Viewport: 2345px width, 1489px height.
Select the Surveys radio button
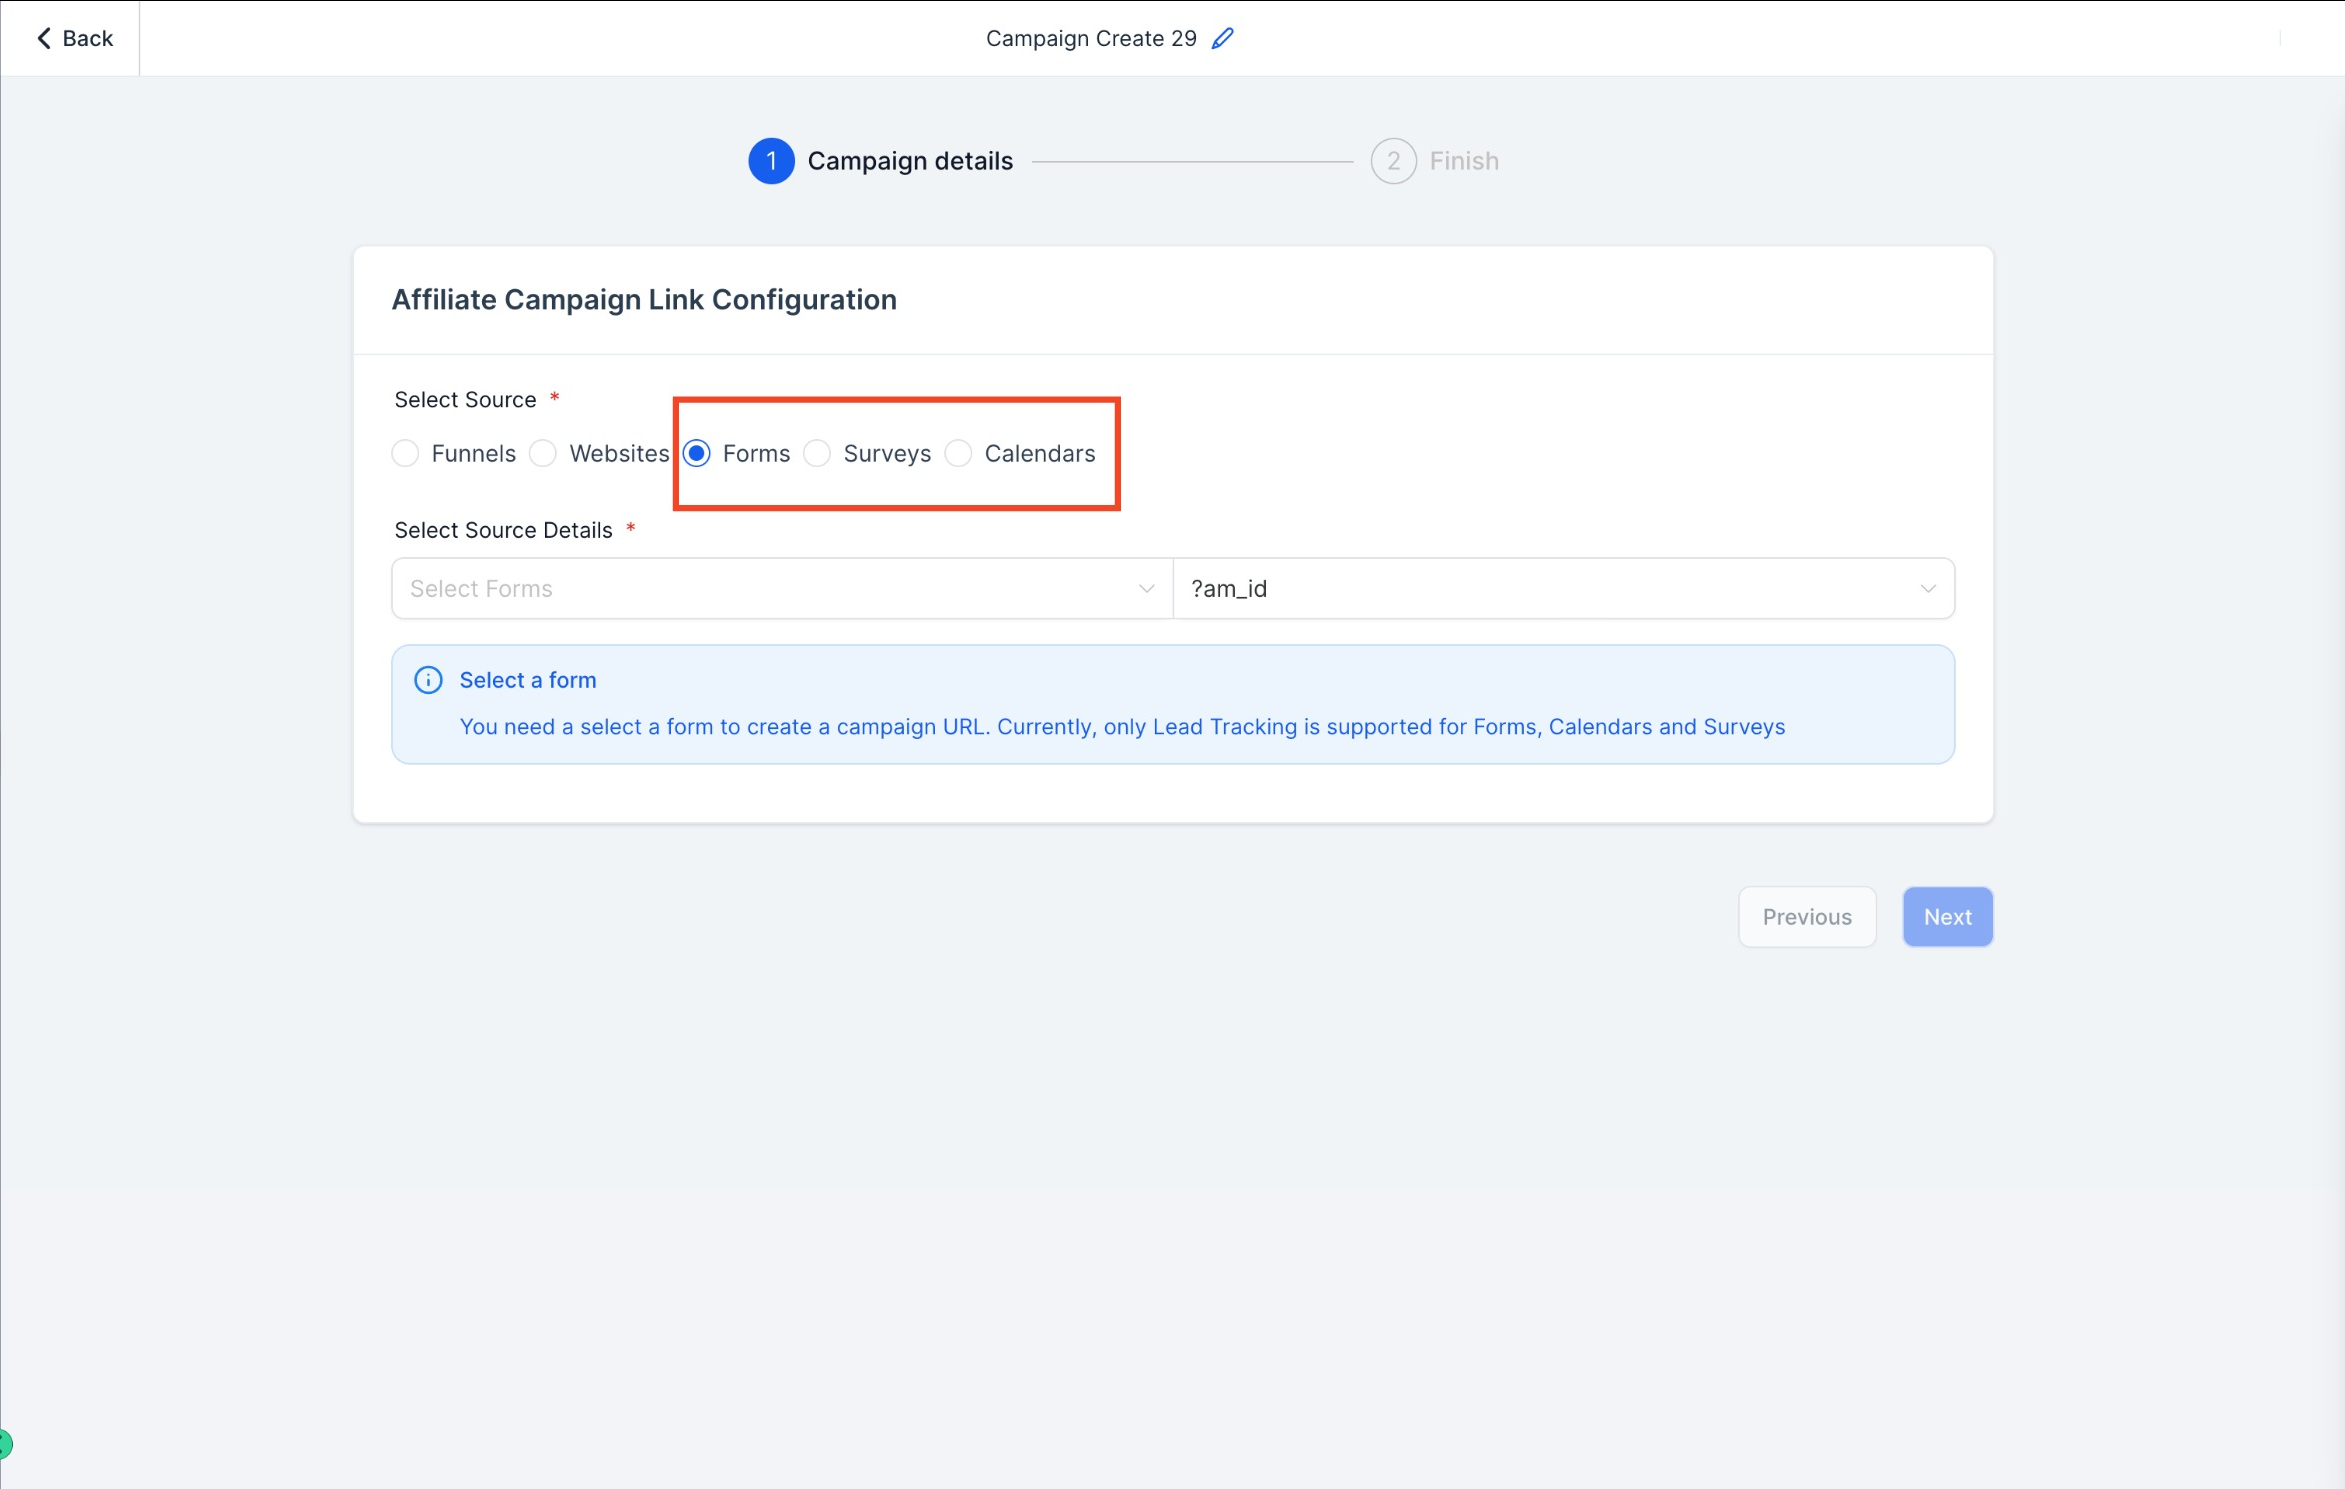[817, 453]
